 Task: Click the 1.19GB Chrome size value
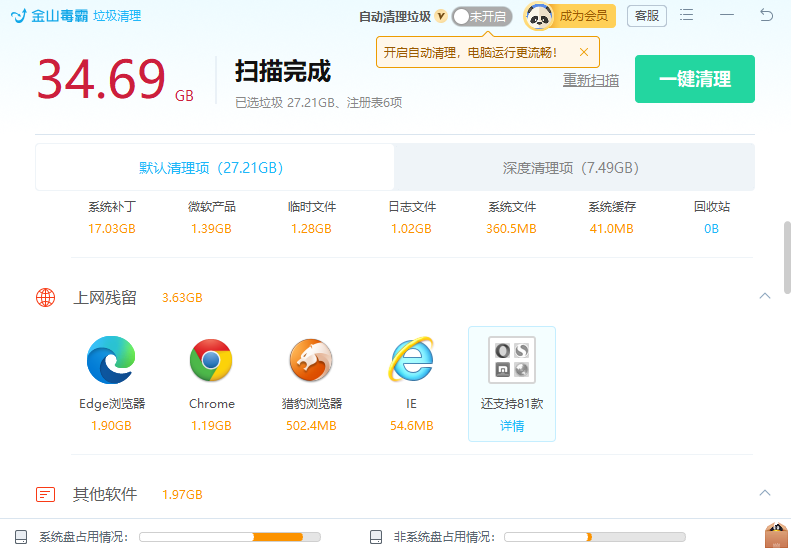pos(211,426)
